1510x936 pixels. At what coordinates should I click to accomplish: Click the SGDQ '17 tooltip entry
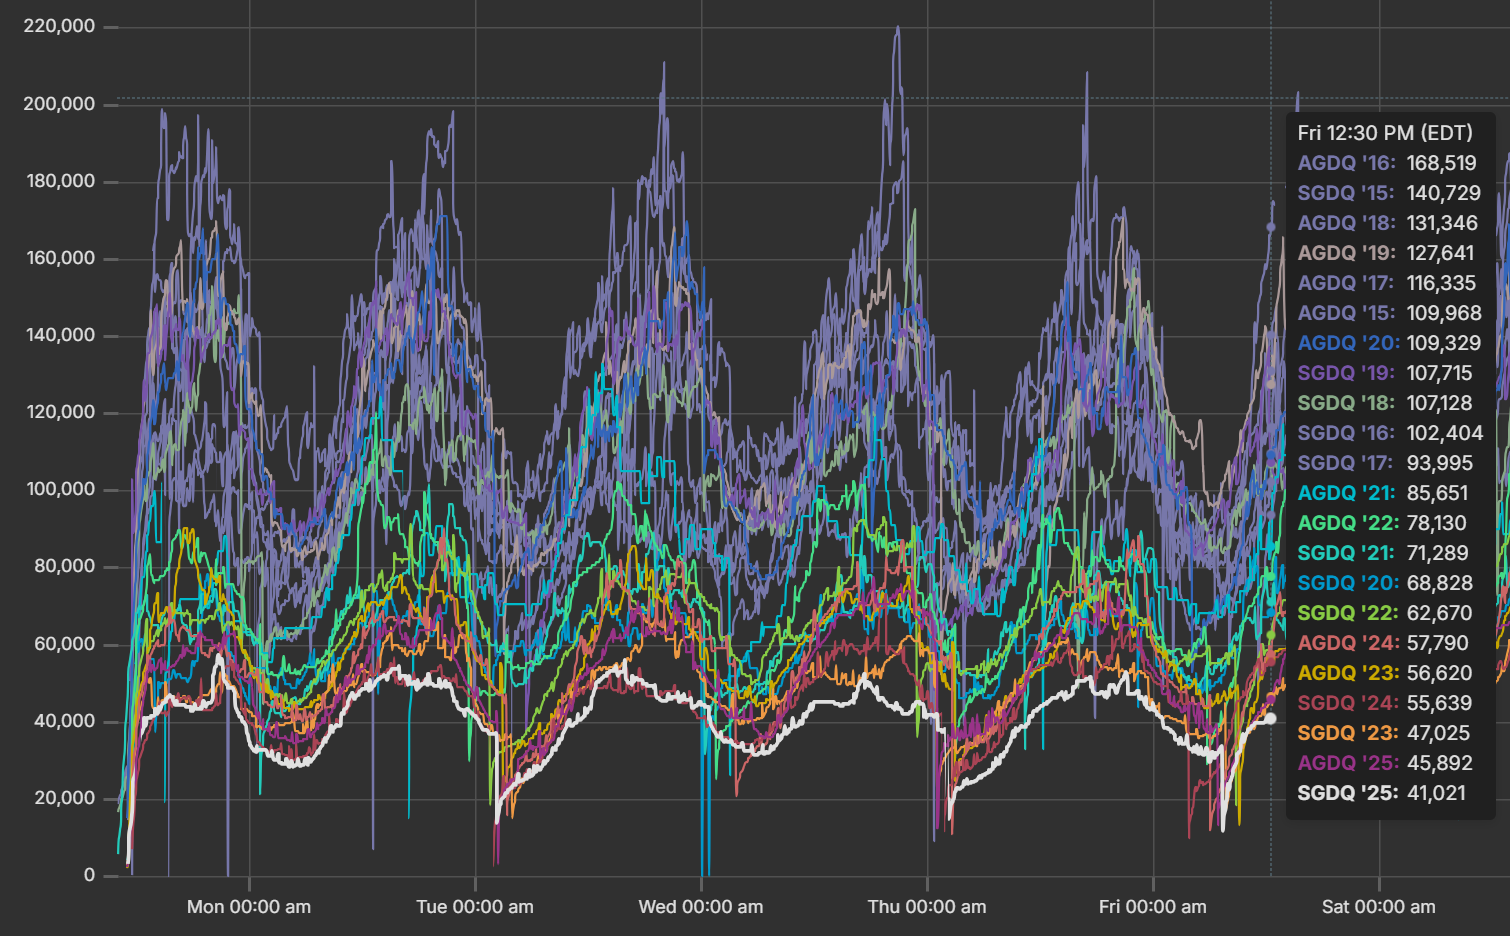(x=1386, y=463)
